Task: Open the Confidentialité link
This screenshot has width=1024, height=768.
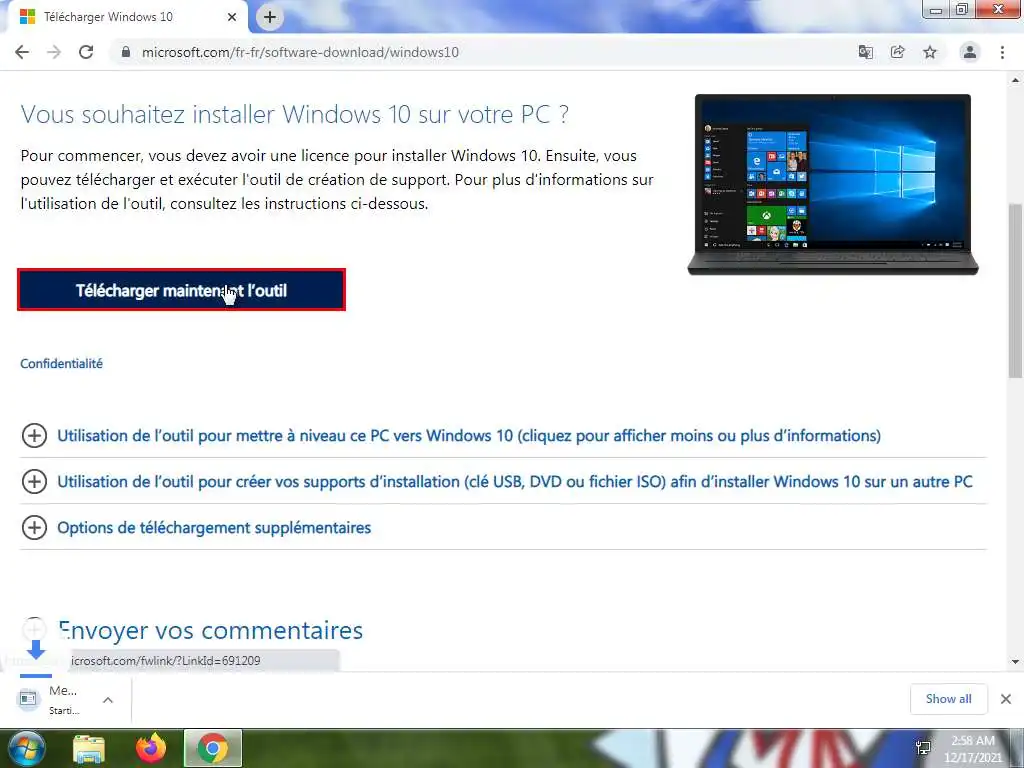Action: tap(61, 364)
